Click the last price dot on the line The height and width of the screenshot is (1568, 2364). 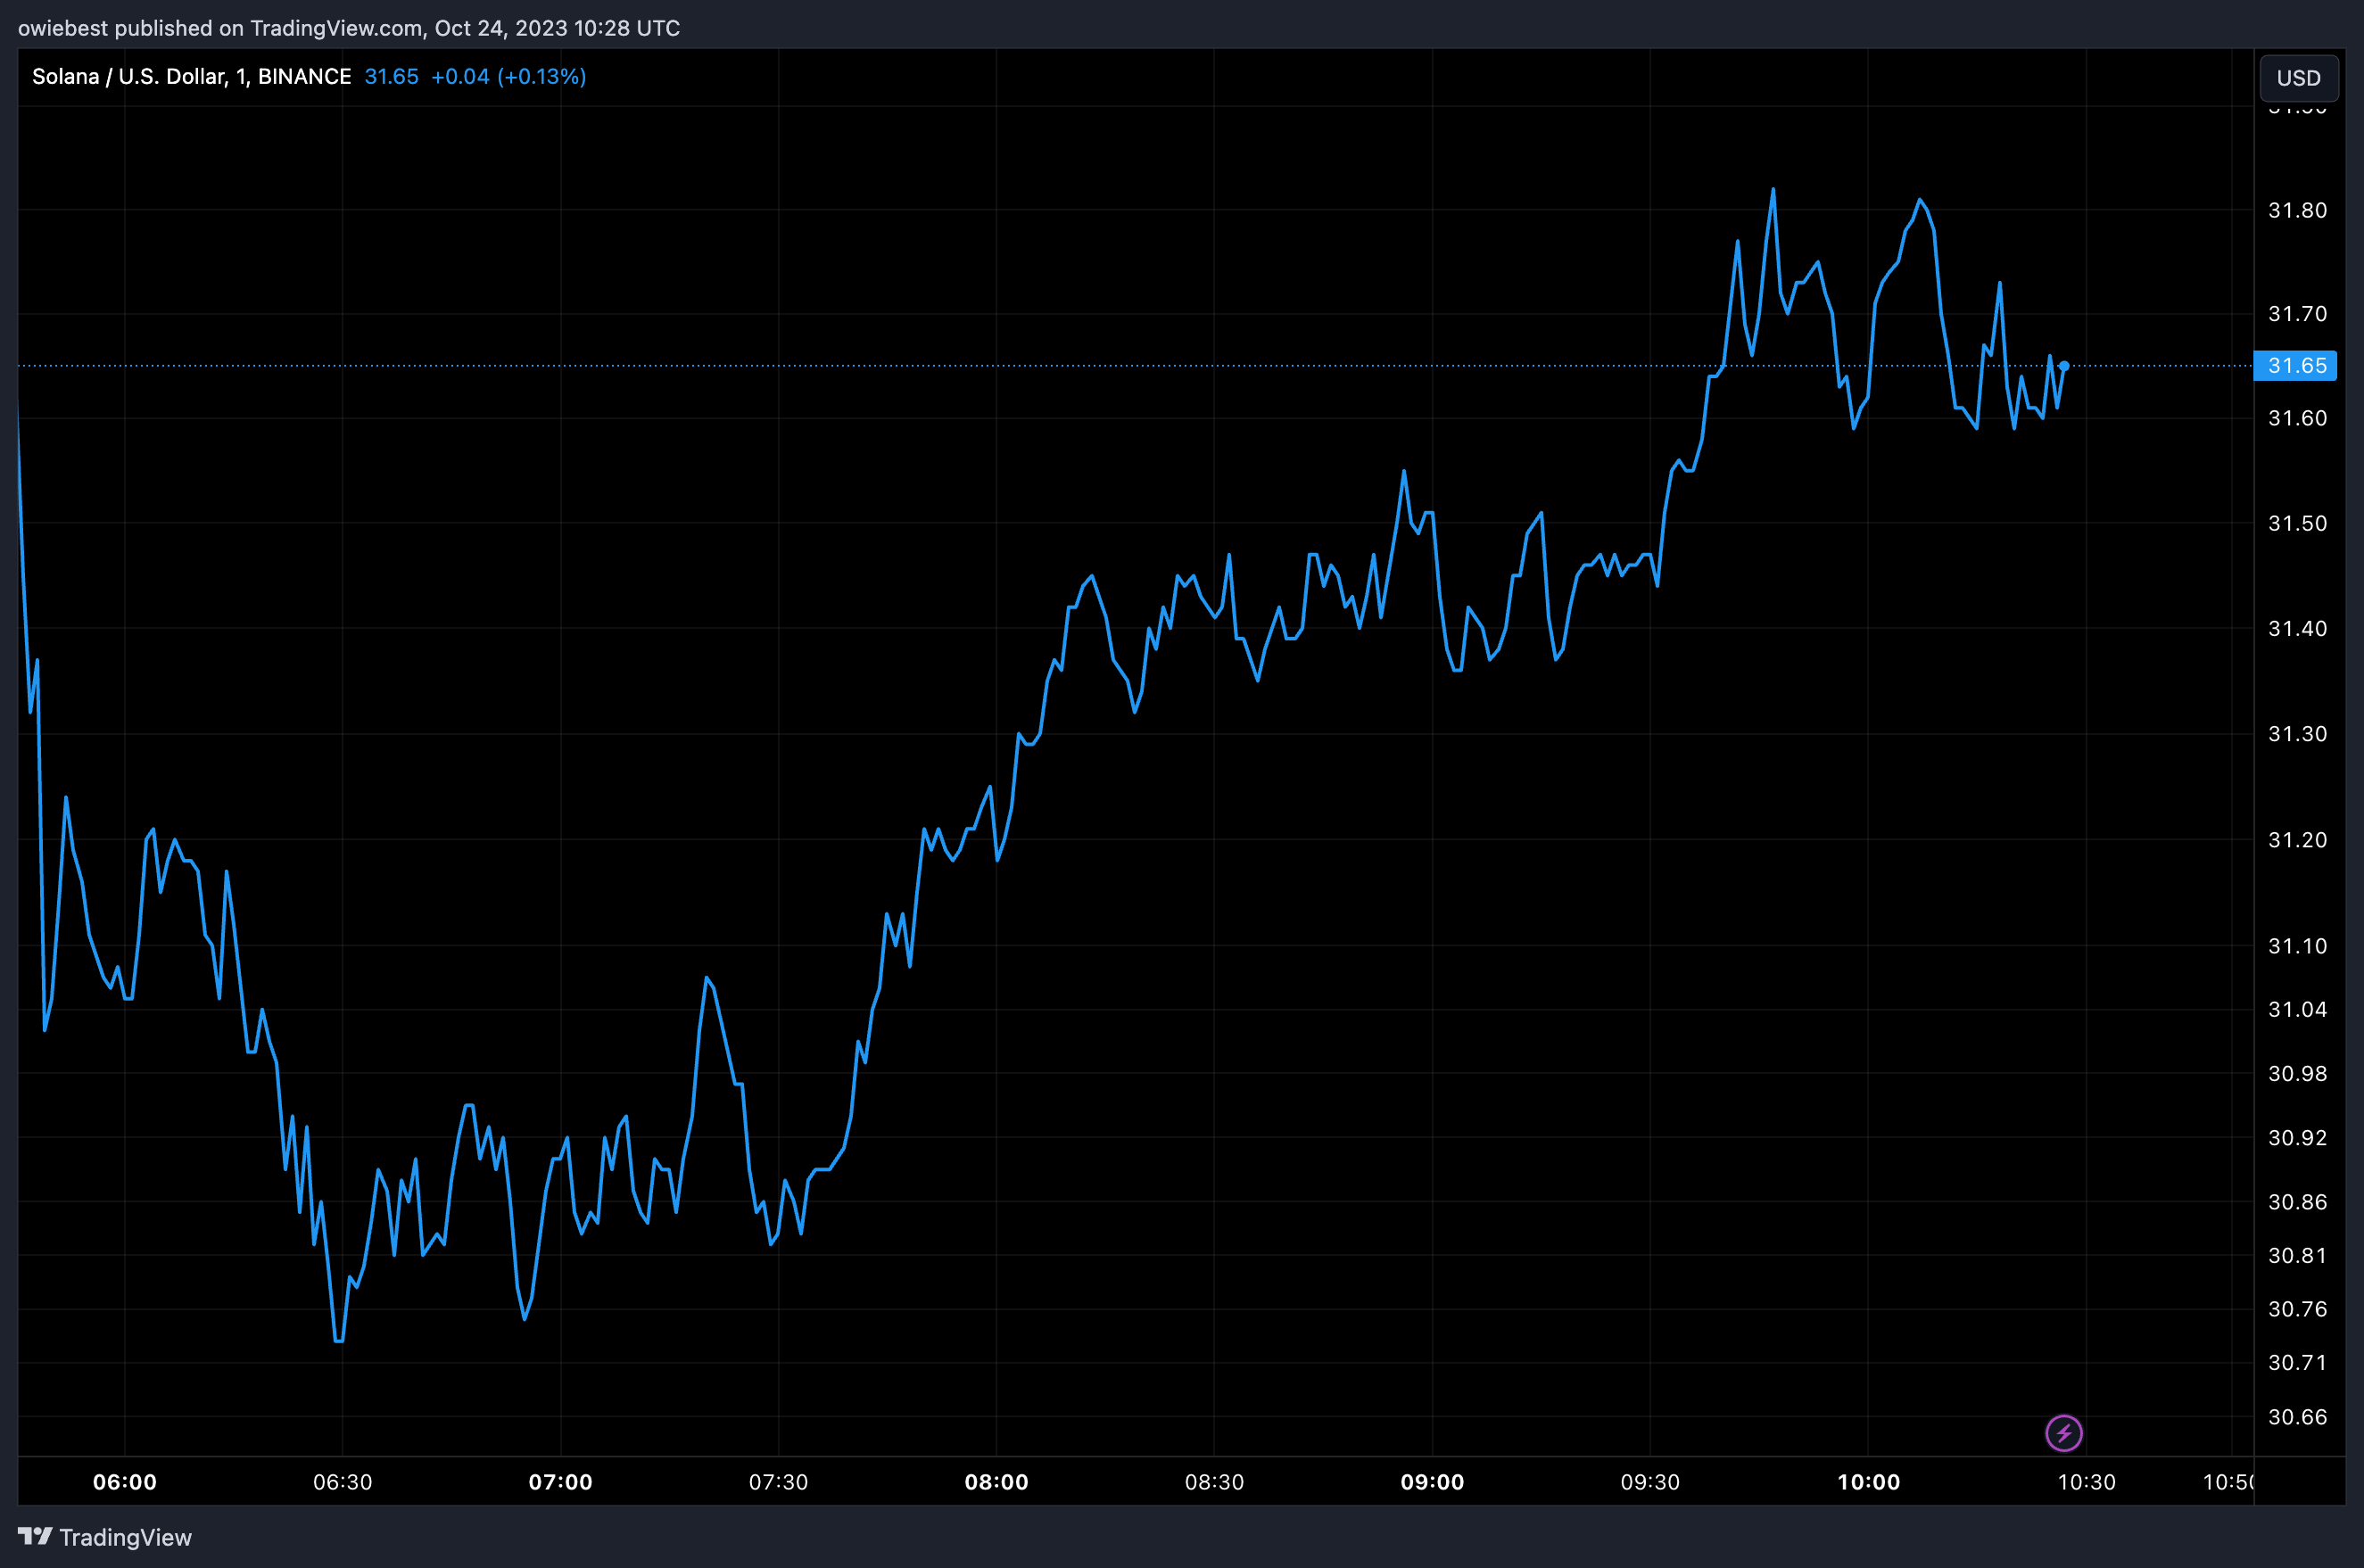[2063, 366]
